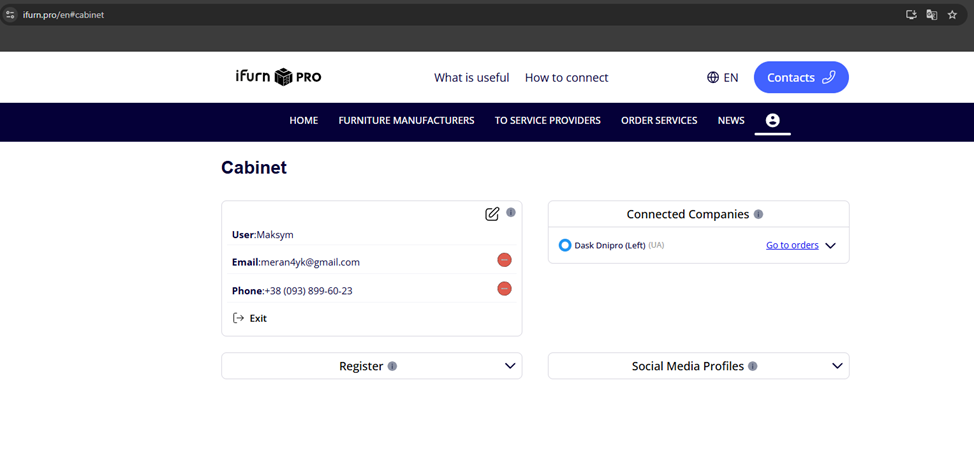Click the ifurn PRO logo

pos(278,77)
